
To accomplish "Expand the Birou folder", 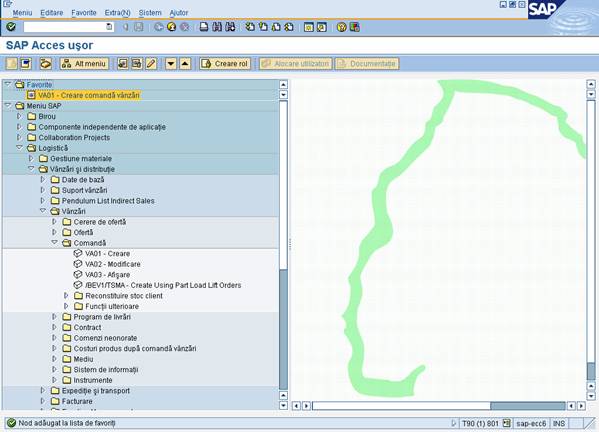I will point(19,116).
